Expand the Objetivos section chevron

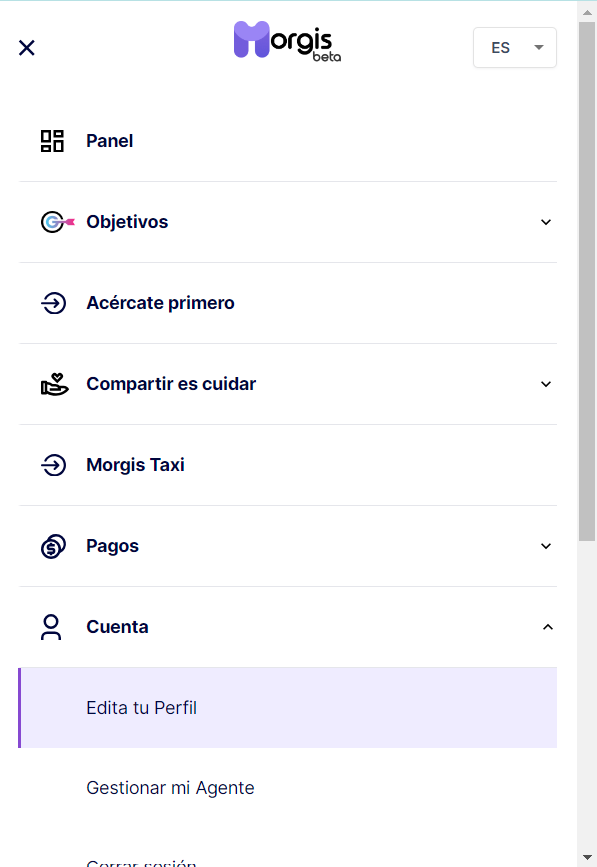point(546,222)
